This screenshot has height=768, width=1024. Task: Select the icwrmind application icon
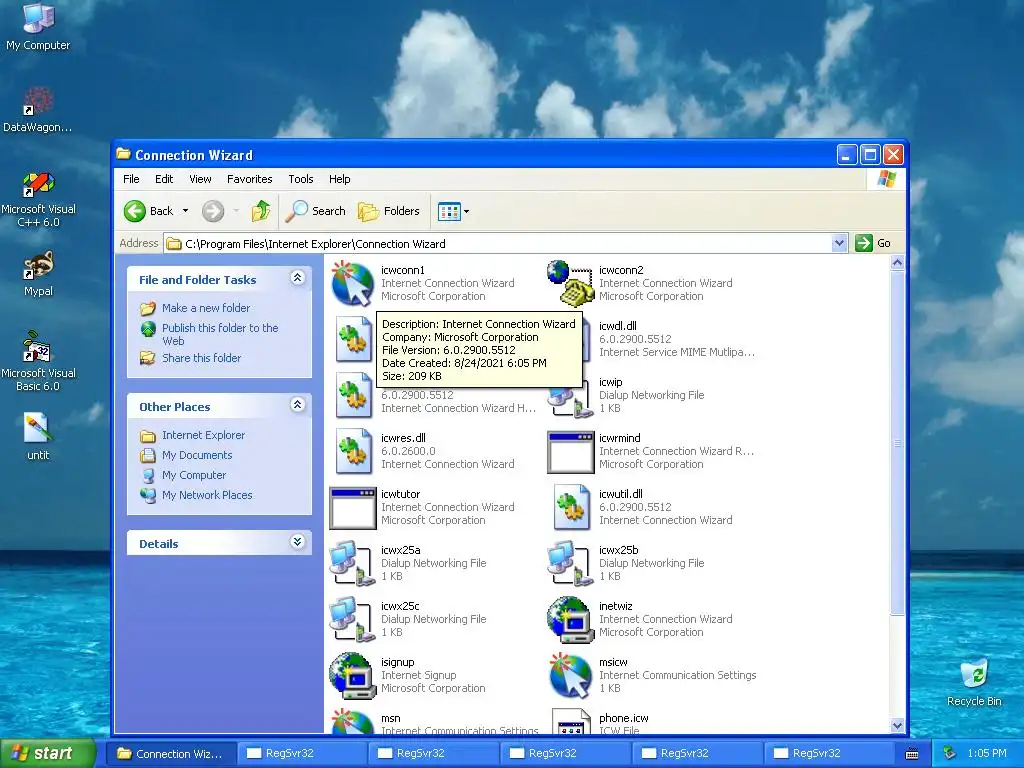[x=570, y=452]
